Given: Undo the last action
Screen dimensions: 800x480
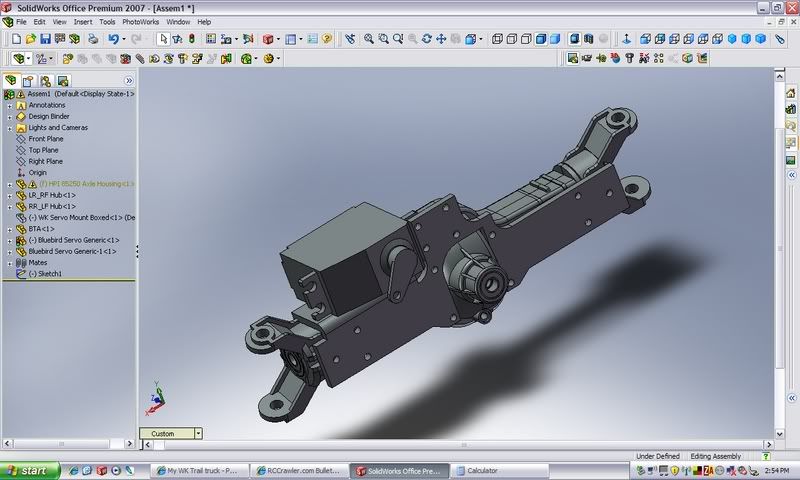Looking at the screenshot, I should click(113, 39).
